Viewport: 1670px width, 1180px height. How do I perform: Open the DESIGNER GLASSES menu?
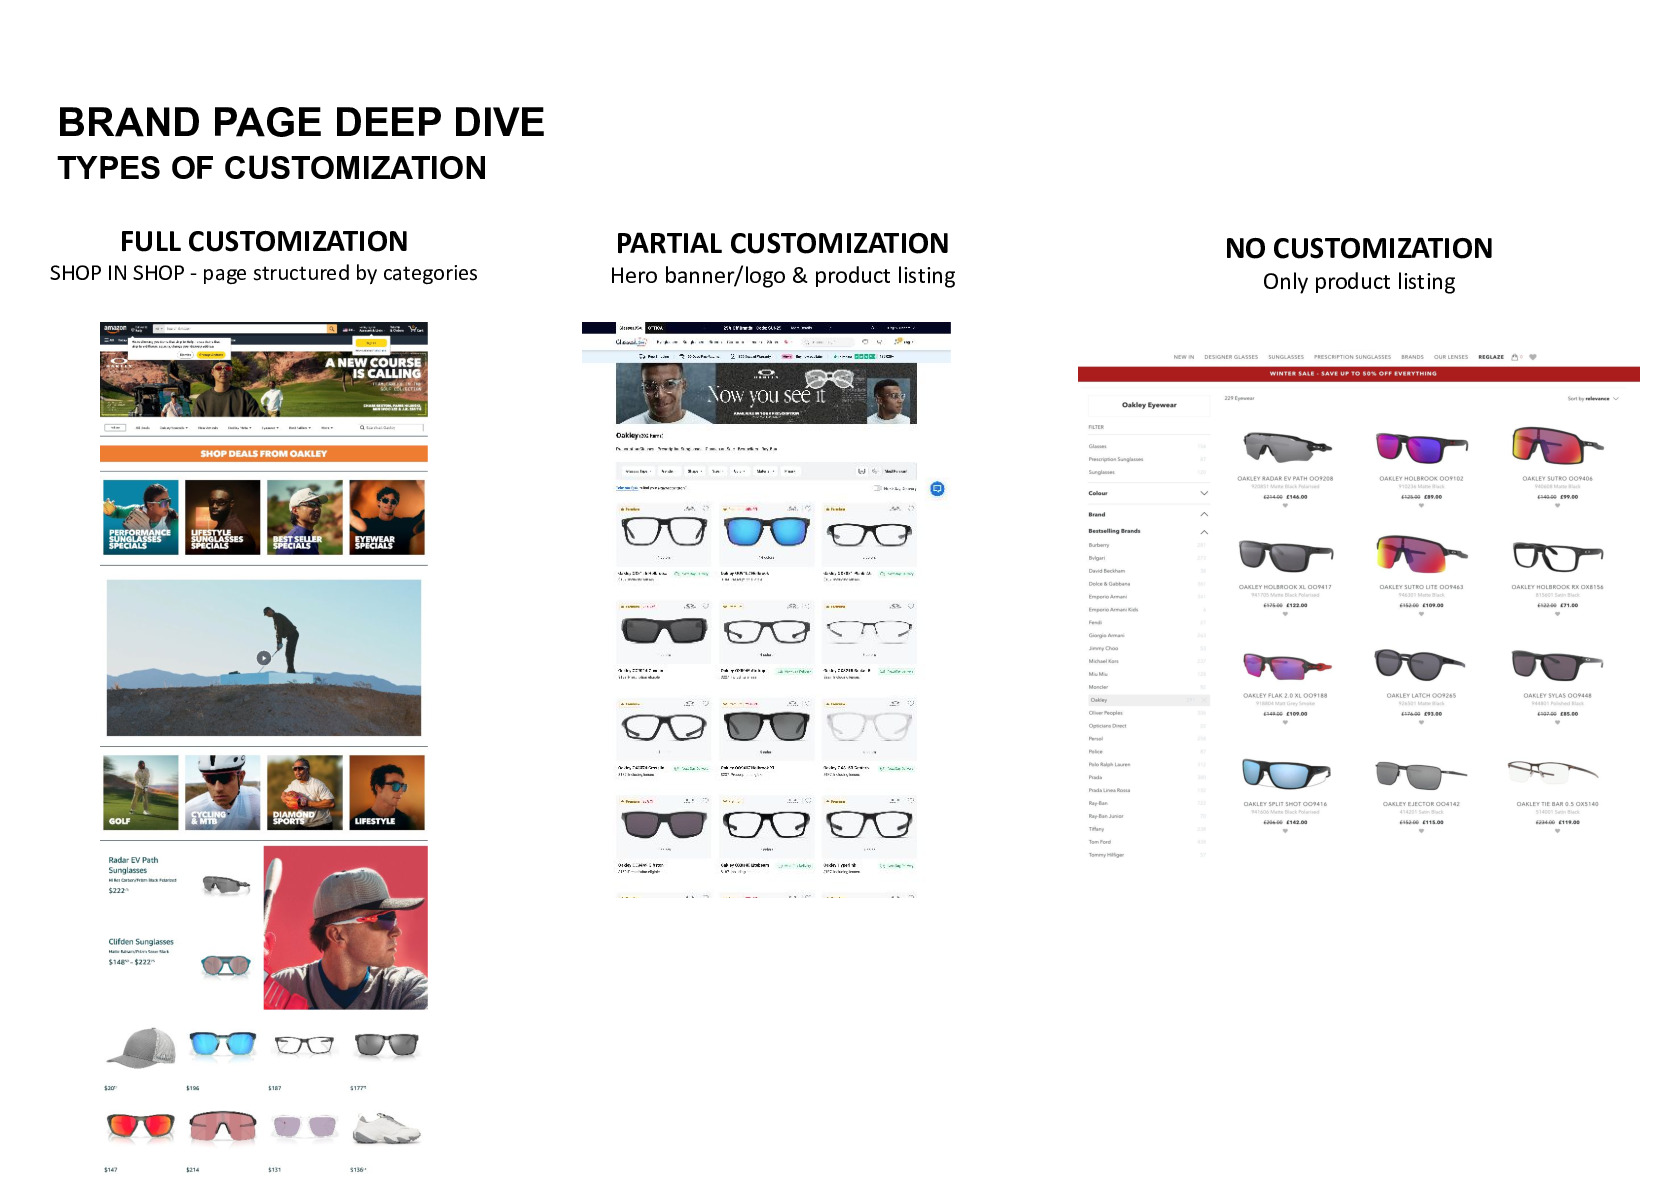click(x=1231, y=357)
